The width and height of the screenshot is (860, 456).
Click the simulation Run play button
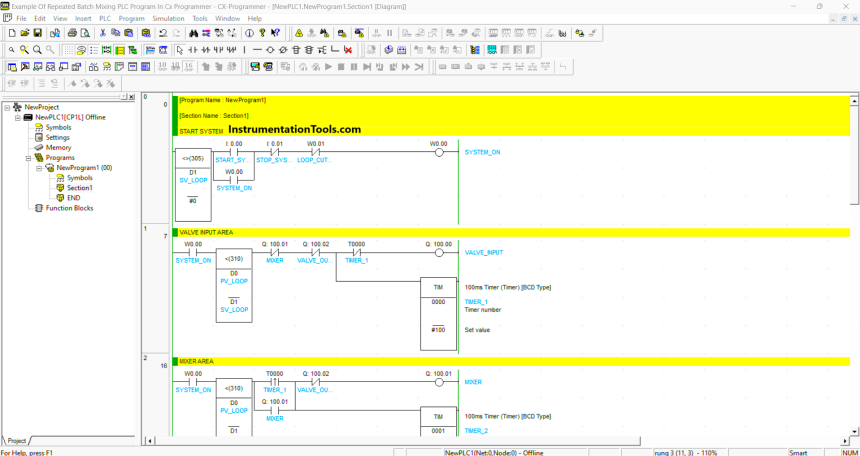click(329, 67)
